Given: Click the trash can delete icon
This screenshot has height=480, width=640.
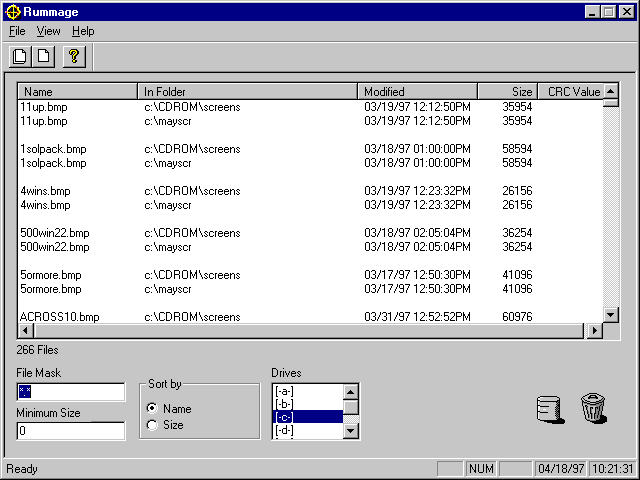Looking at the screenshot, I should point(593,408).
